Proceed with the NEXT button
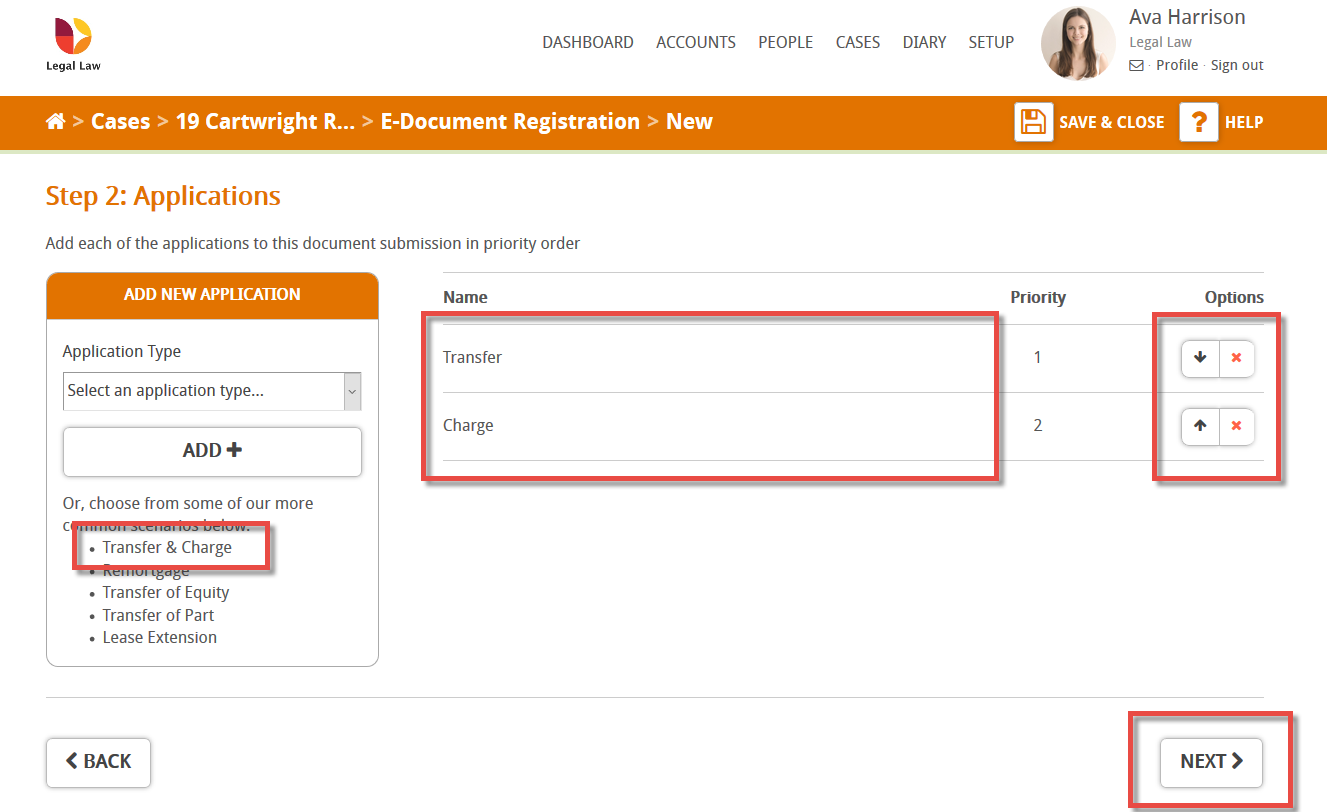The height and width of the screenshot is (812, 1327). point(1210,761)
